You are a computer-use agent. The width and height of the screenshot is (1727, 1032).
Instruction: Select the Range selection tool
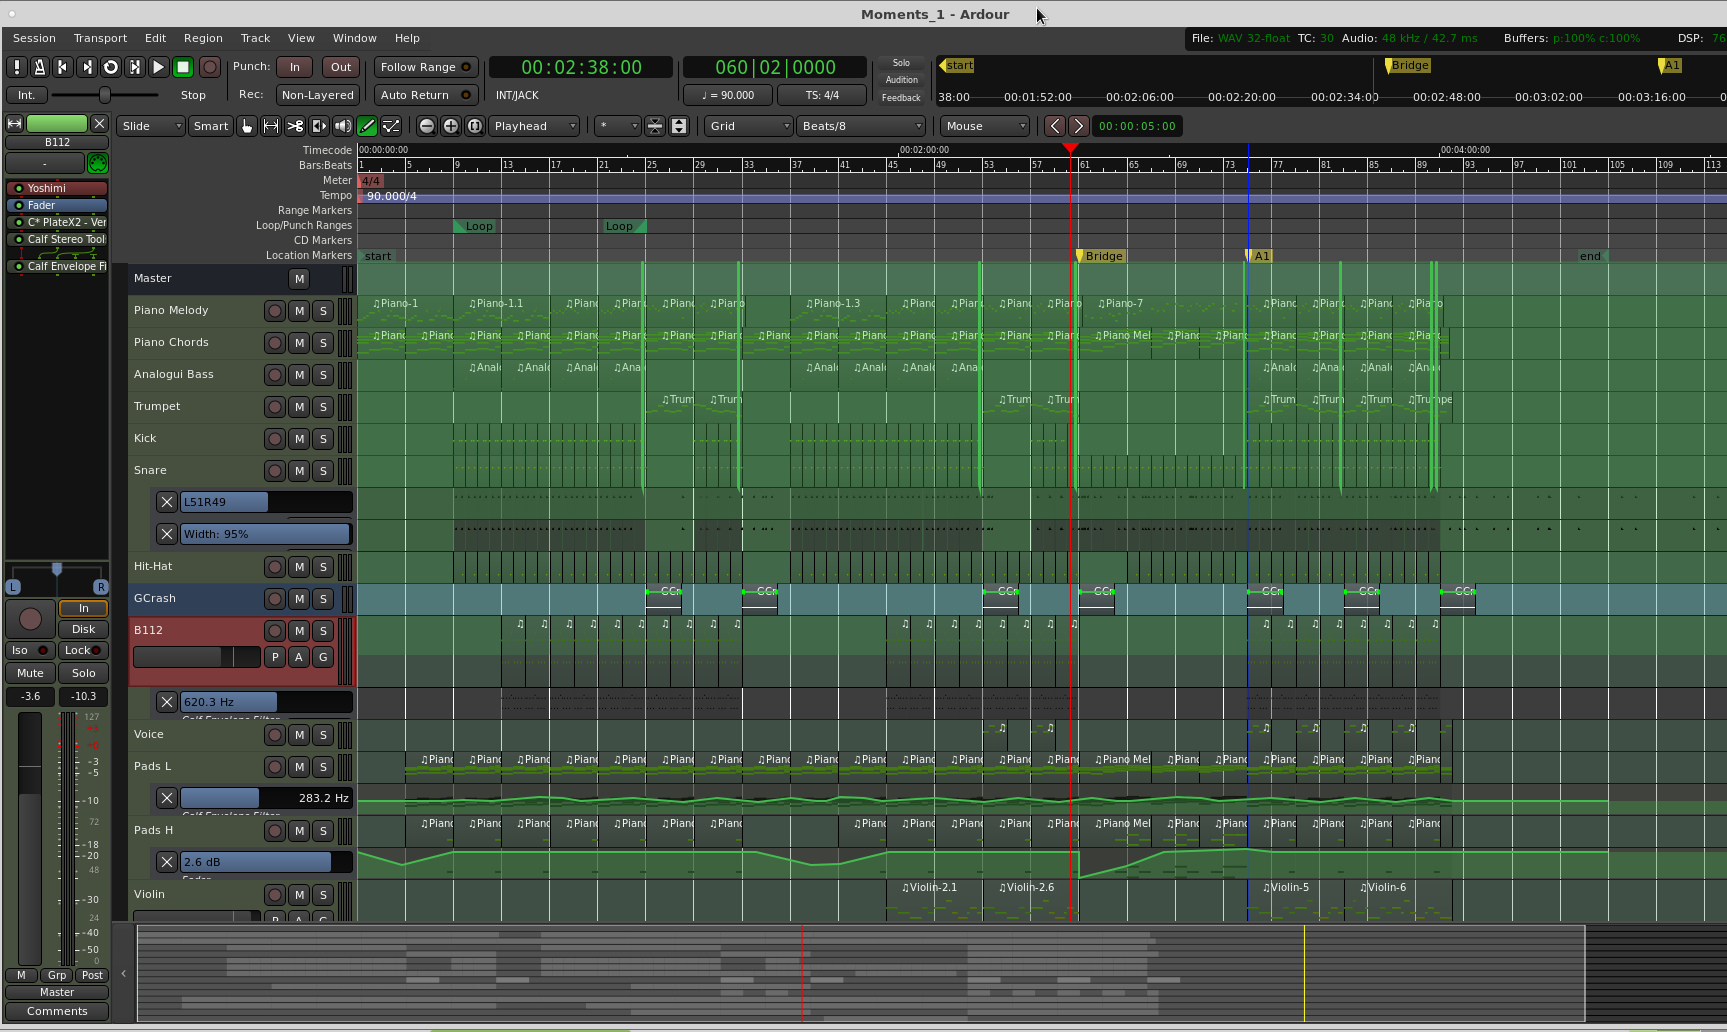click(x=271, y=126)
